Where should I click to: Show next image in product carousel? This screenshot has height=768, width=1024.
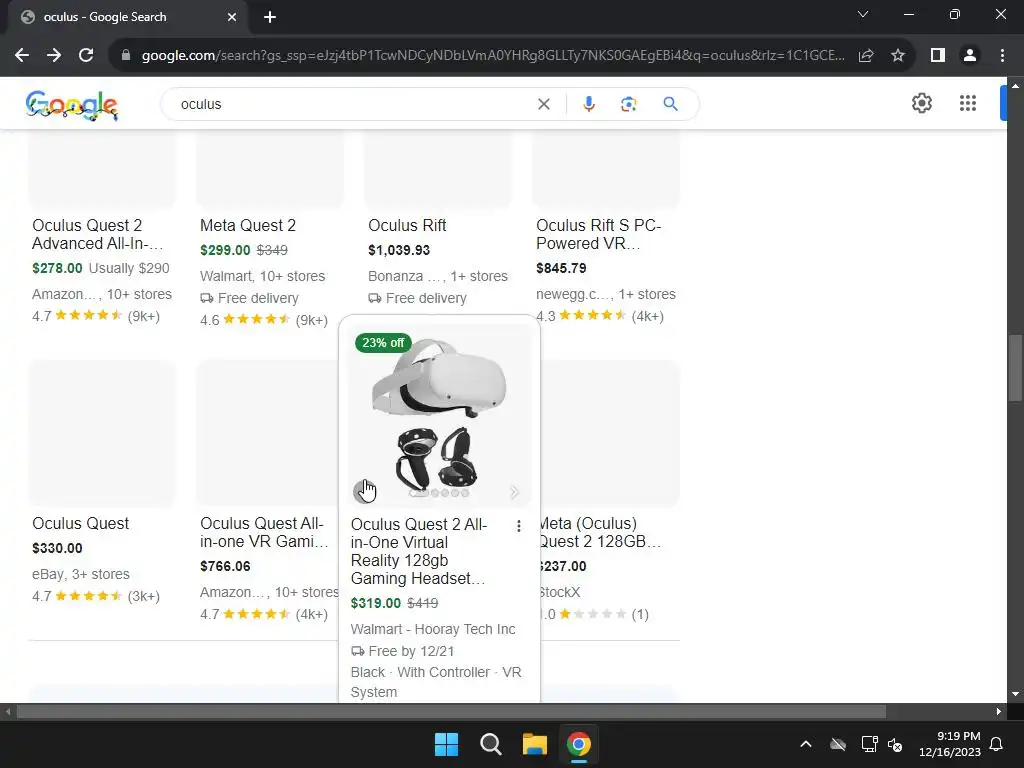[514, 492]
